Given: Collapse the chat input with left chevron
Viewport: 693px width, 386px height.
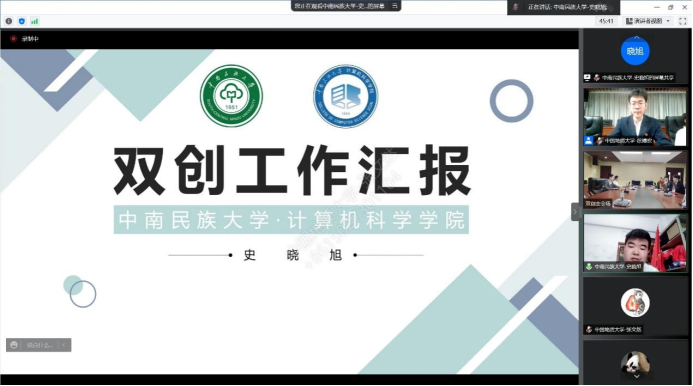Looking at the screenshot, I should click(x=64, y=345).
